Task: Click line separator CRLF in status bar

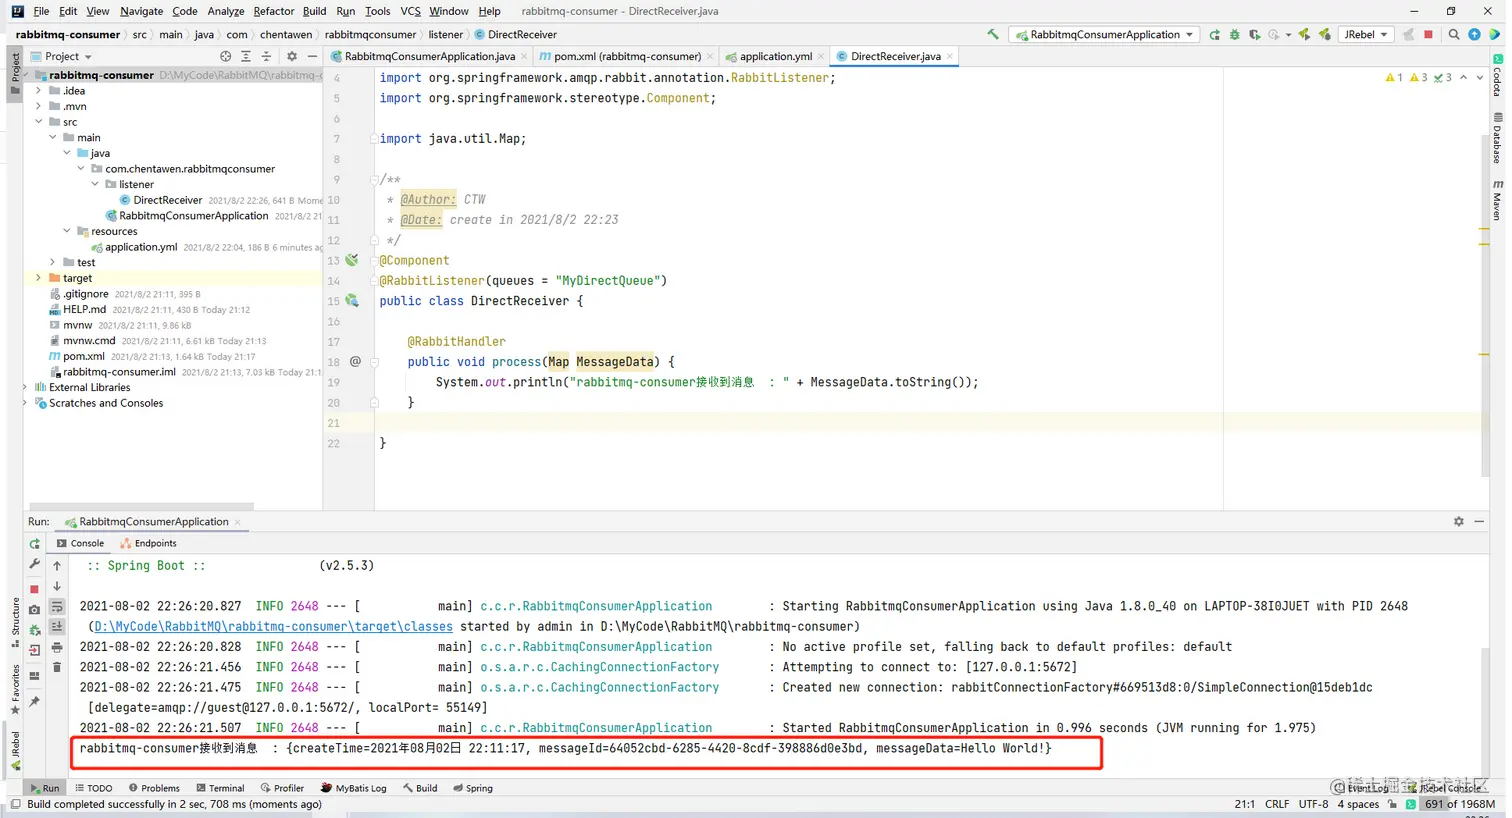Action: tap(1277, 804)
